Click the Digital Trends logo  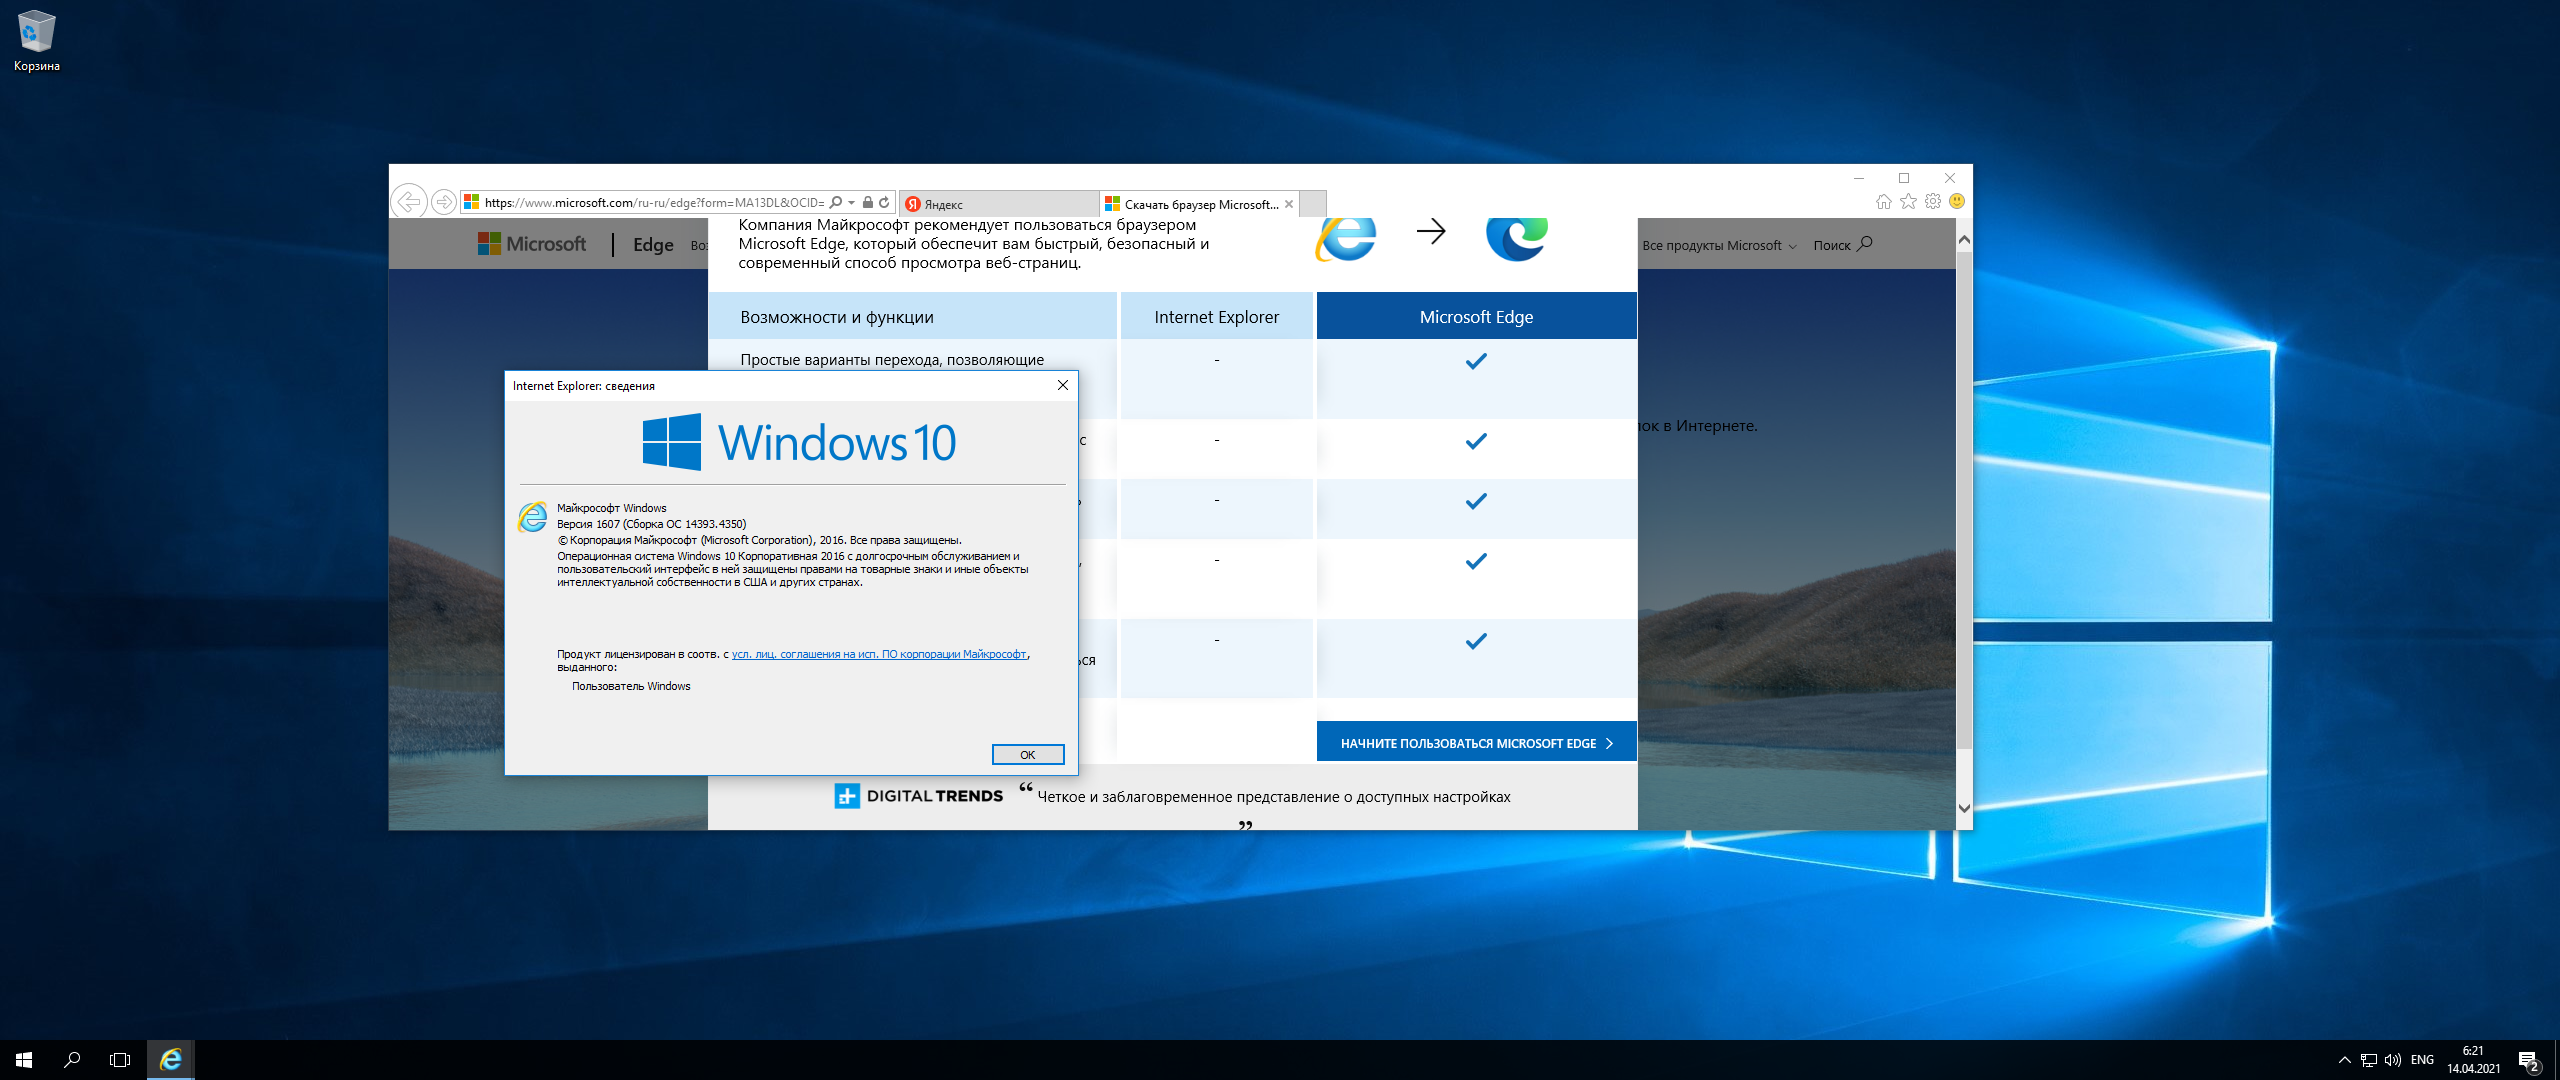tap(919, 796)
